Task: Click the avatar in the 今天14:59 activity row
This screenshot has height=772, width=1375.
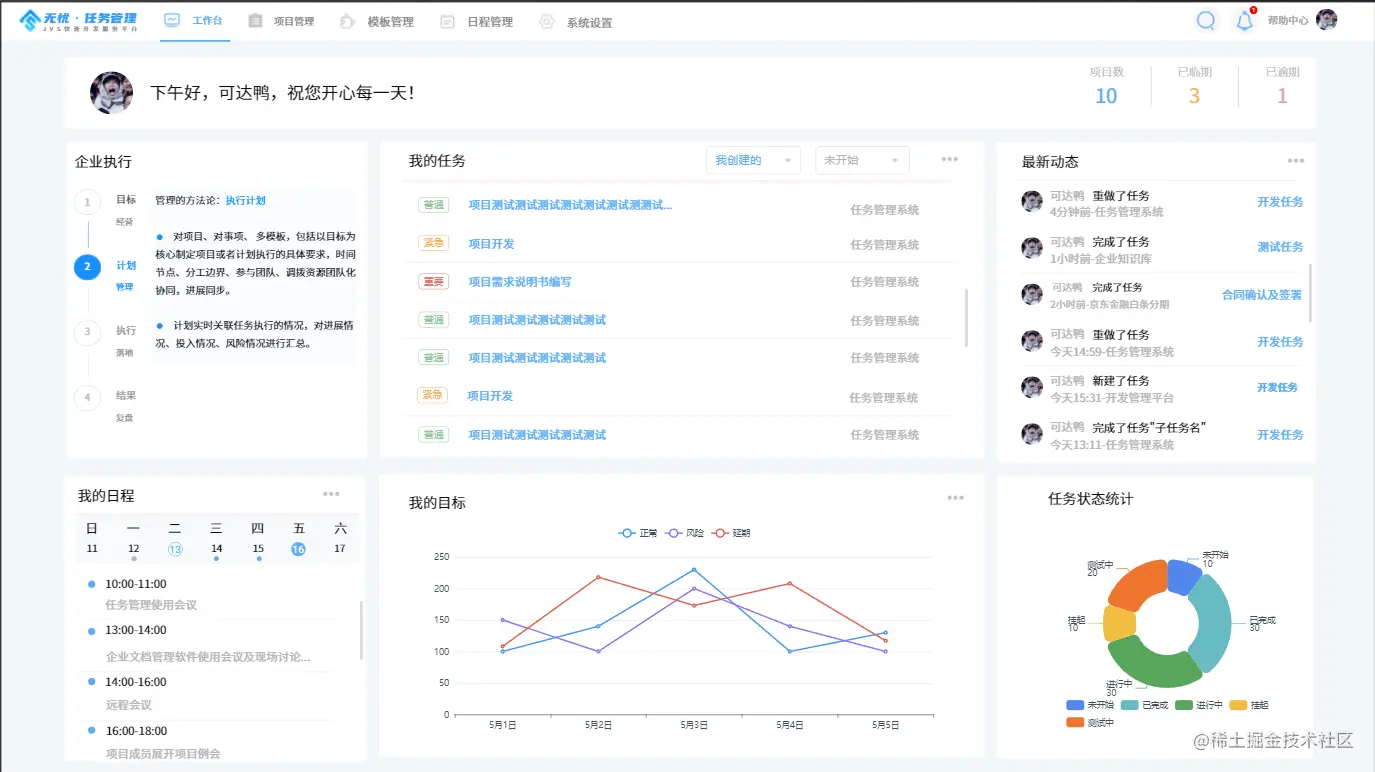Action: 1032,341
